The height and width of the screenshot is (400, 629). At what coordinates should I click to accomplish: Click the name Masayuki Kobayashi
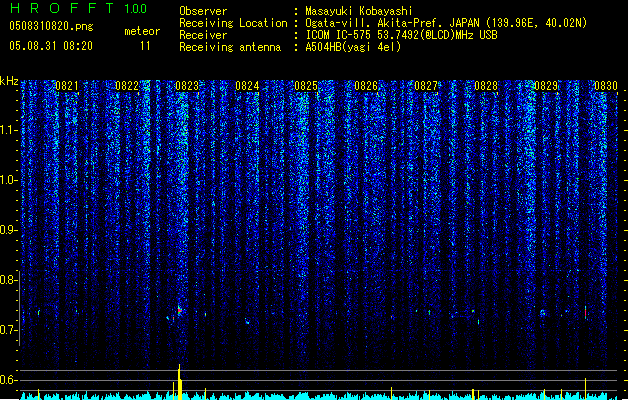coord(359,11)
